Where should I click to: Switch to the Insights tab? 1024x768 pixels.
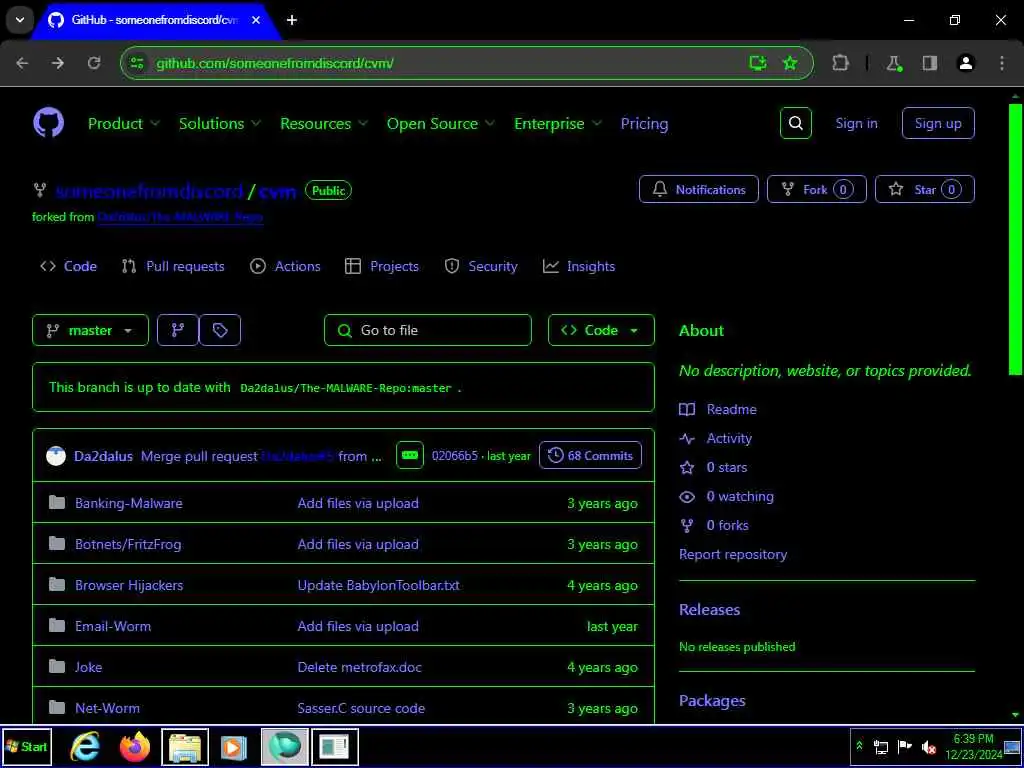pyautogui.click(x=579, y=266)
